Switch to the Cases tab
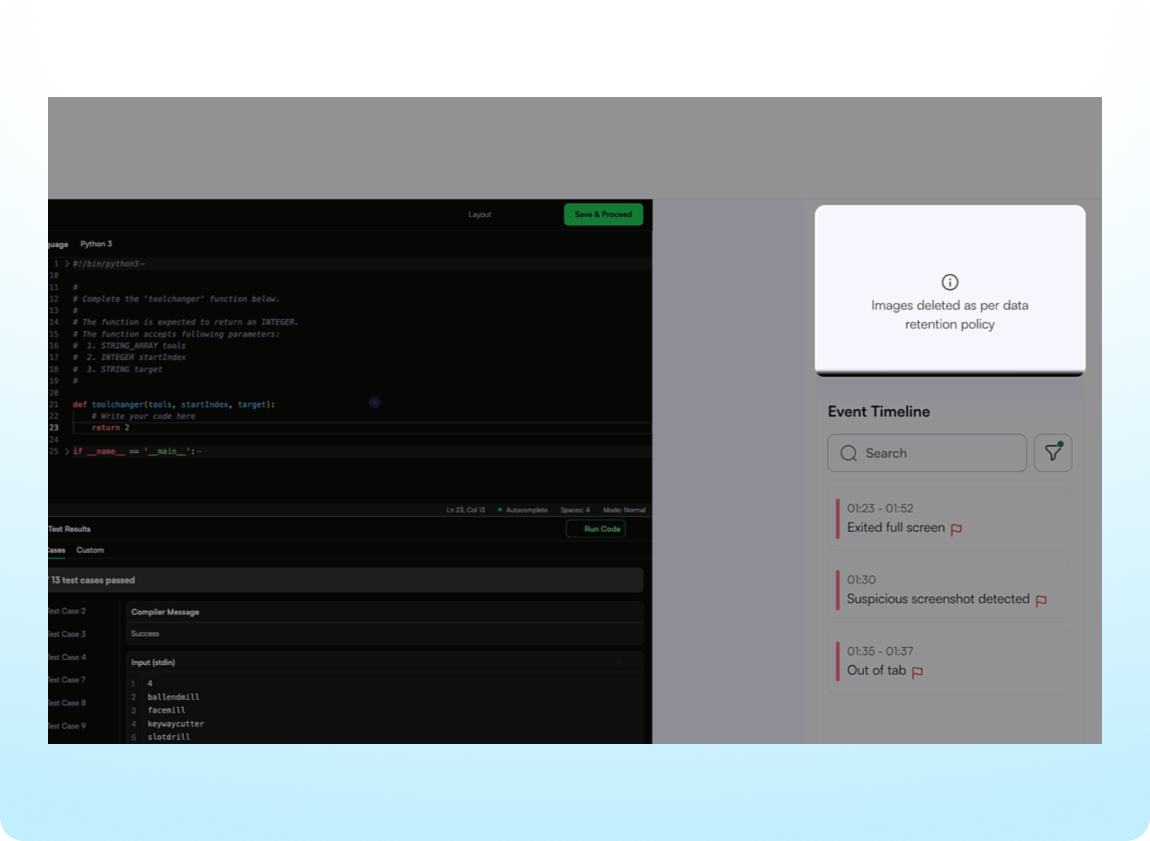Screen dimensions: 1150x841 point(56,550)
